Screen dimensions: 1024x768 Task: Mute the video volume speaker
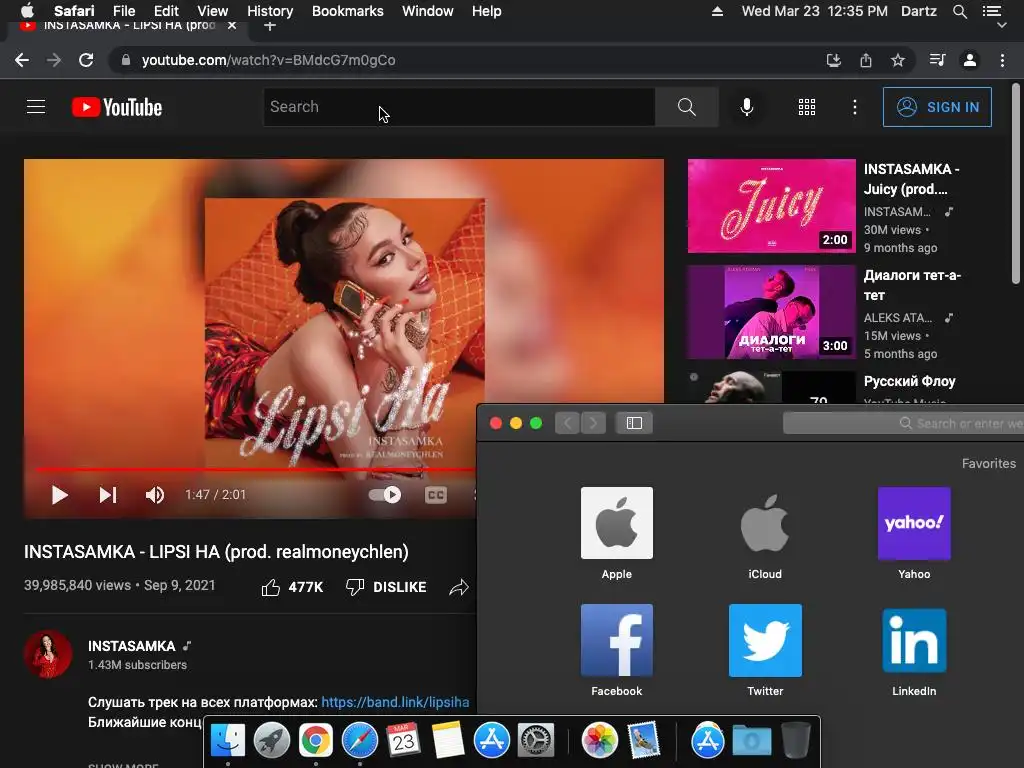(155, 495)
